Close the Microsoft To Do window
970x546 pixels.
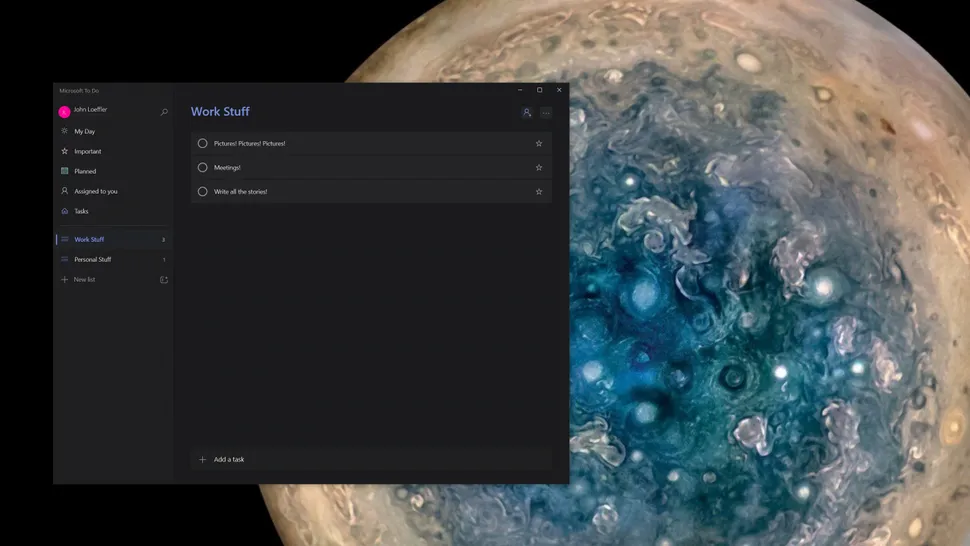pyautogui.click(x=559, y=90)
